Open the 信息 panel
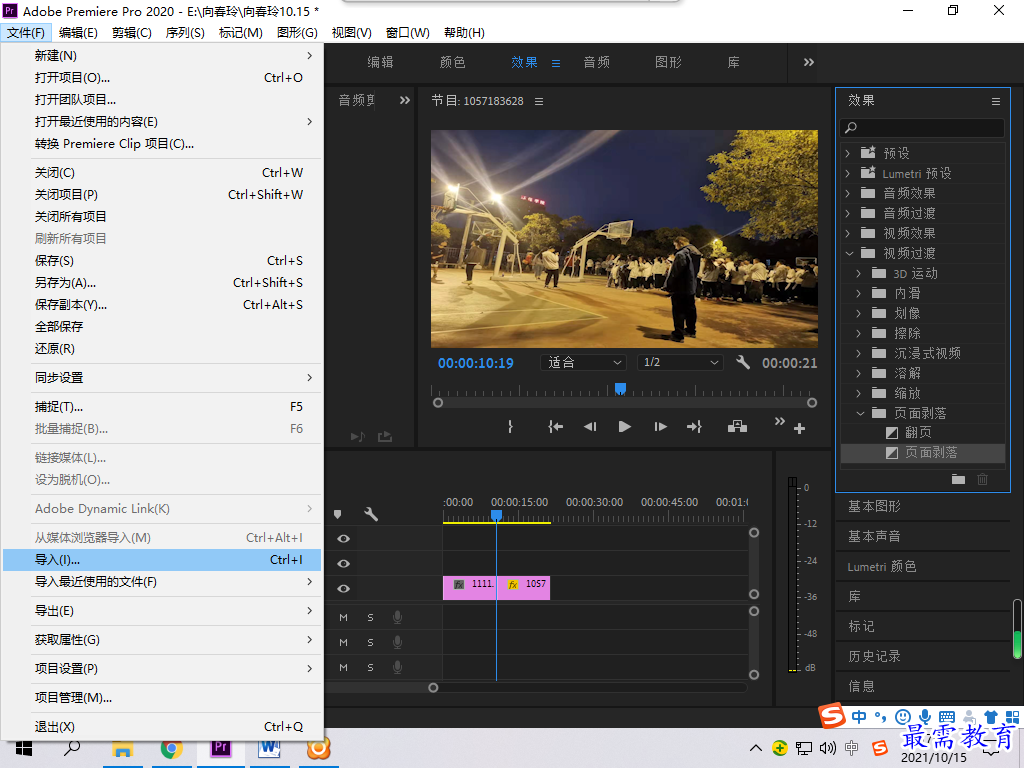Screen dimensions: 1024x768 tap(861, 686)
